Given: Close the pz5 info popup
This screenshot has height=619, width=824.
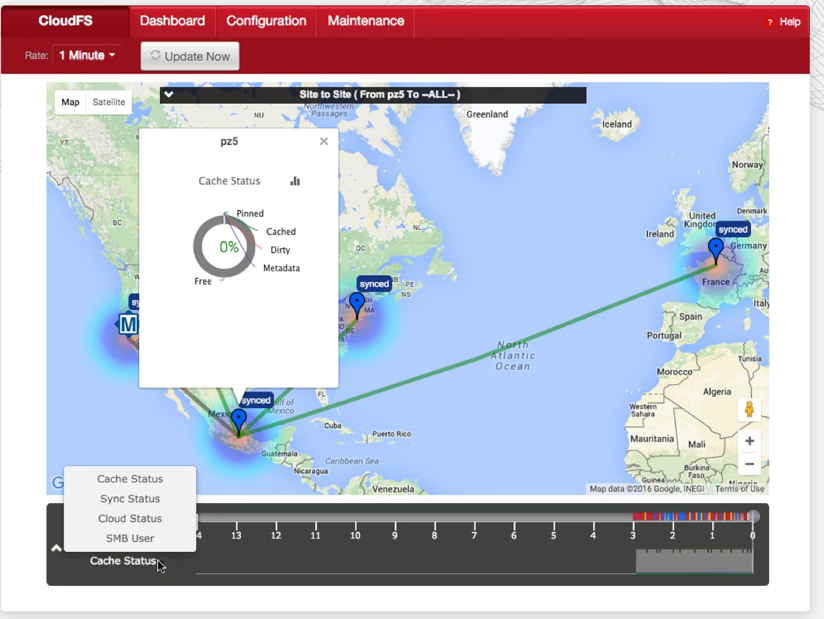Looking at the screenshot, I should pyautogui.click(x=324, y=141).
